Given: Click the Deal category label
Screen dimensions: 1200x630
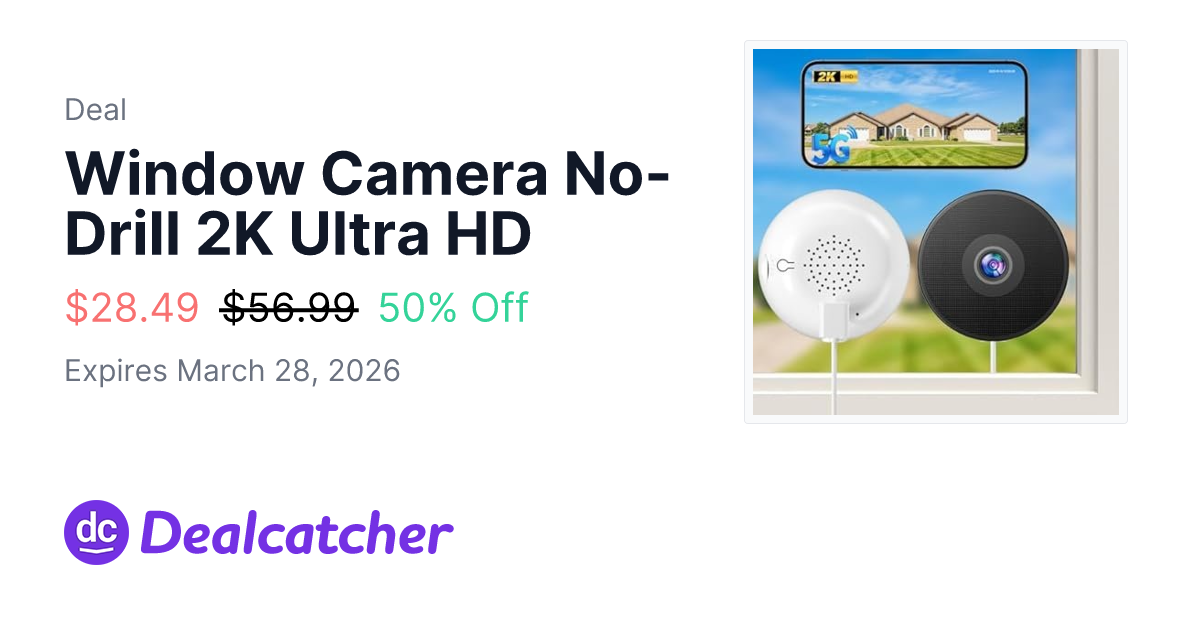Looking at the screenshot, I should (x=95, y=110).
